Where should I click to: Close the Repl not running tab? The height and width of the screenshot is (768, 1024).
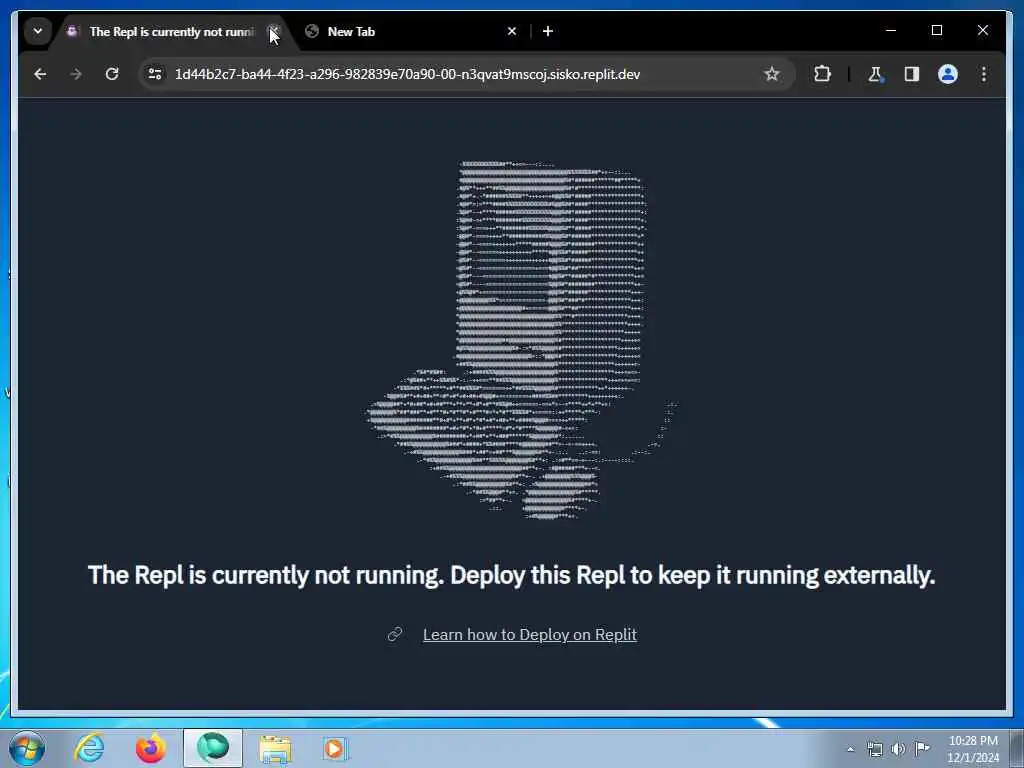tap(274, 31)
